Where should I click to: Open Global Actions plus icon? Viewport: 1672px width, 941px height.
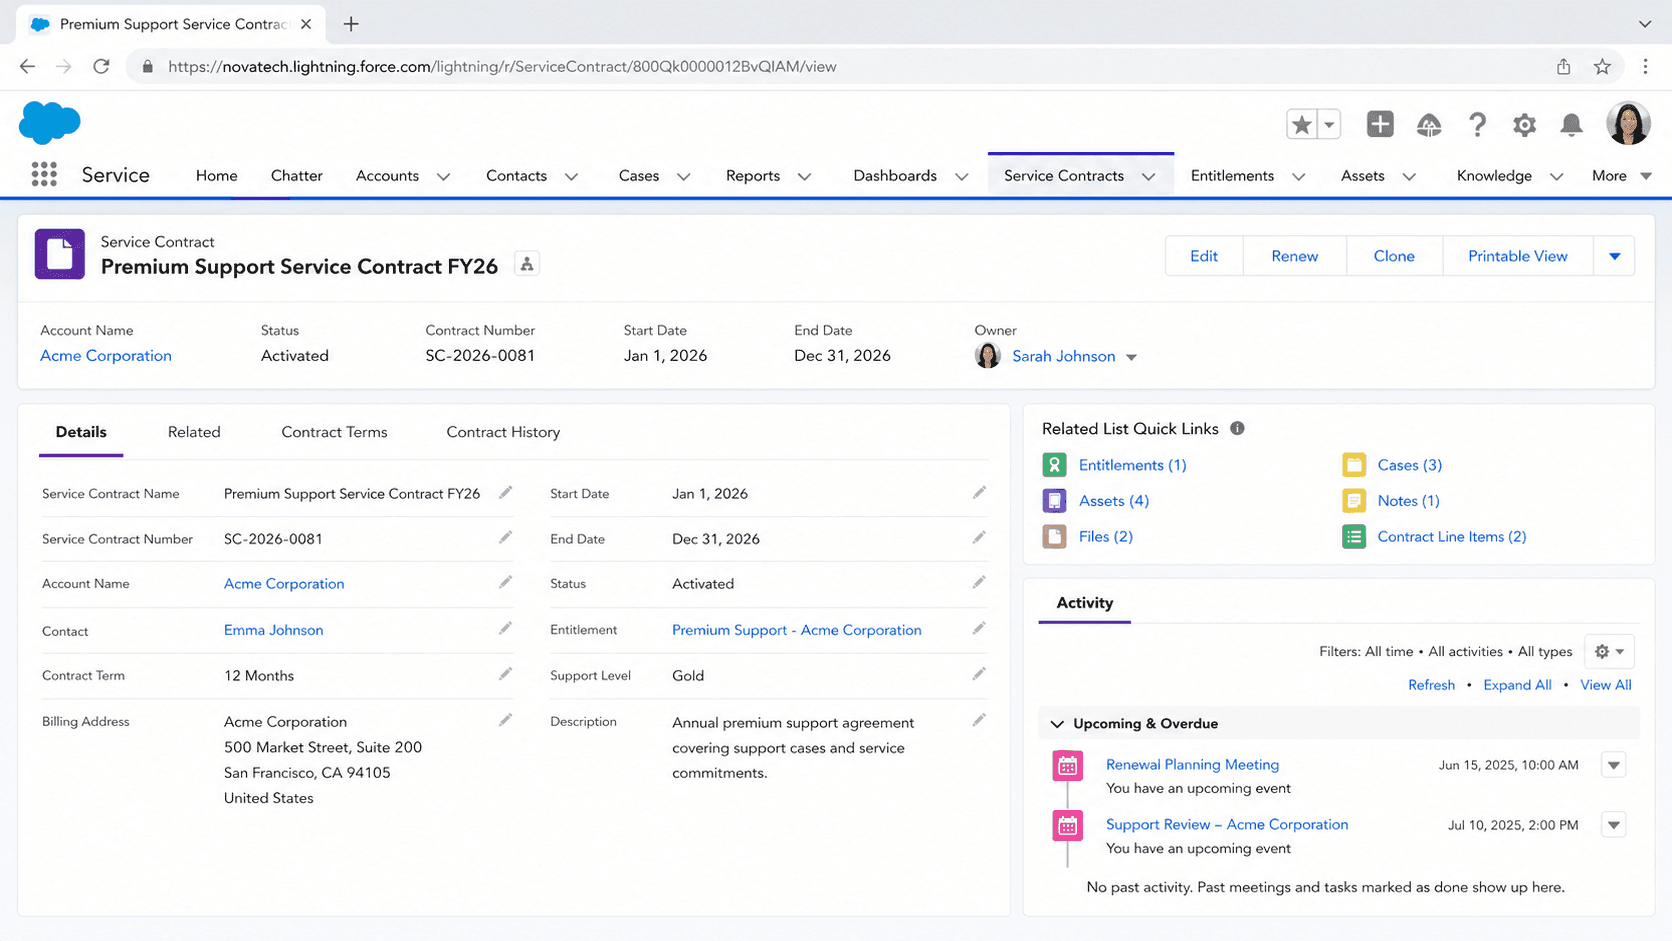(1380, 124)
